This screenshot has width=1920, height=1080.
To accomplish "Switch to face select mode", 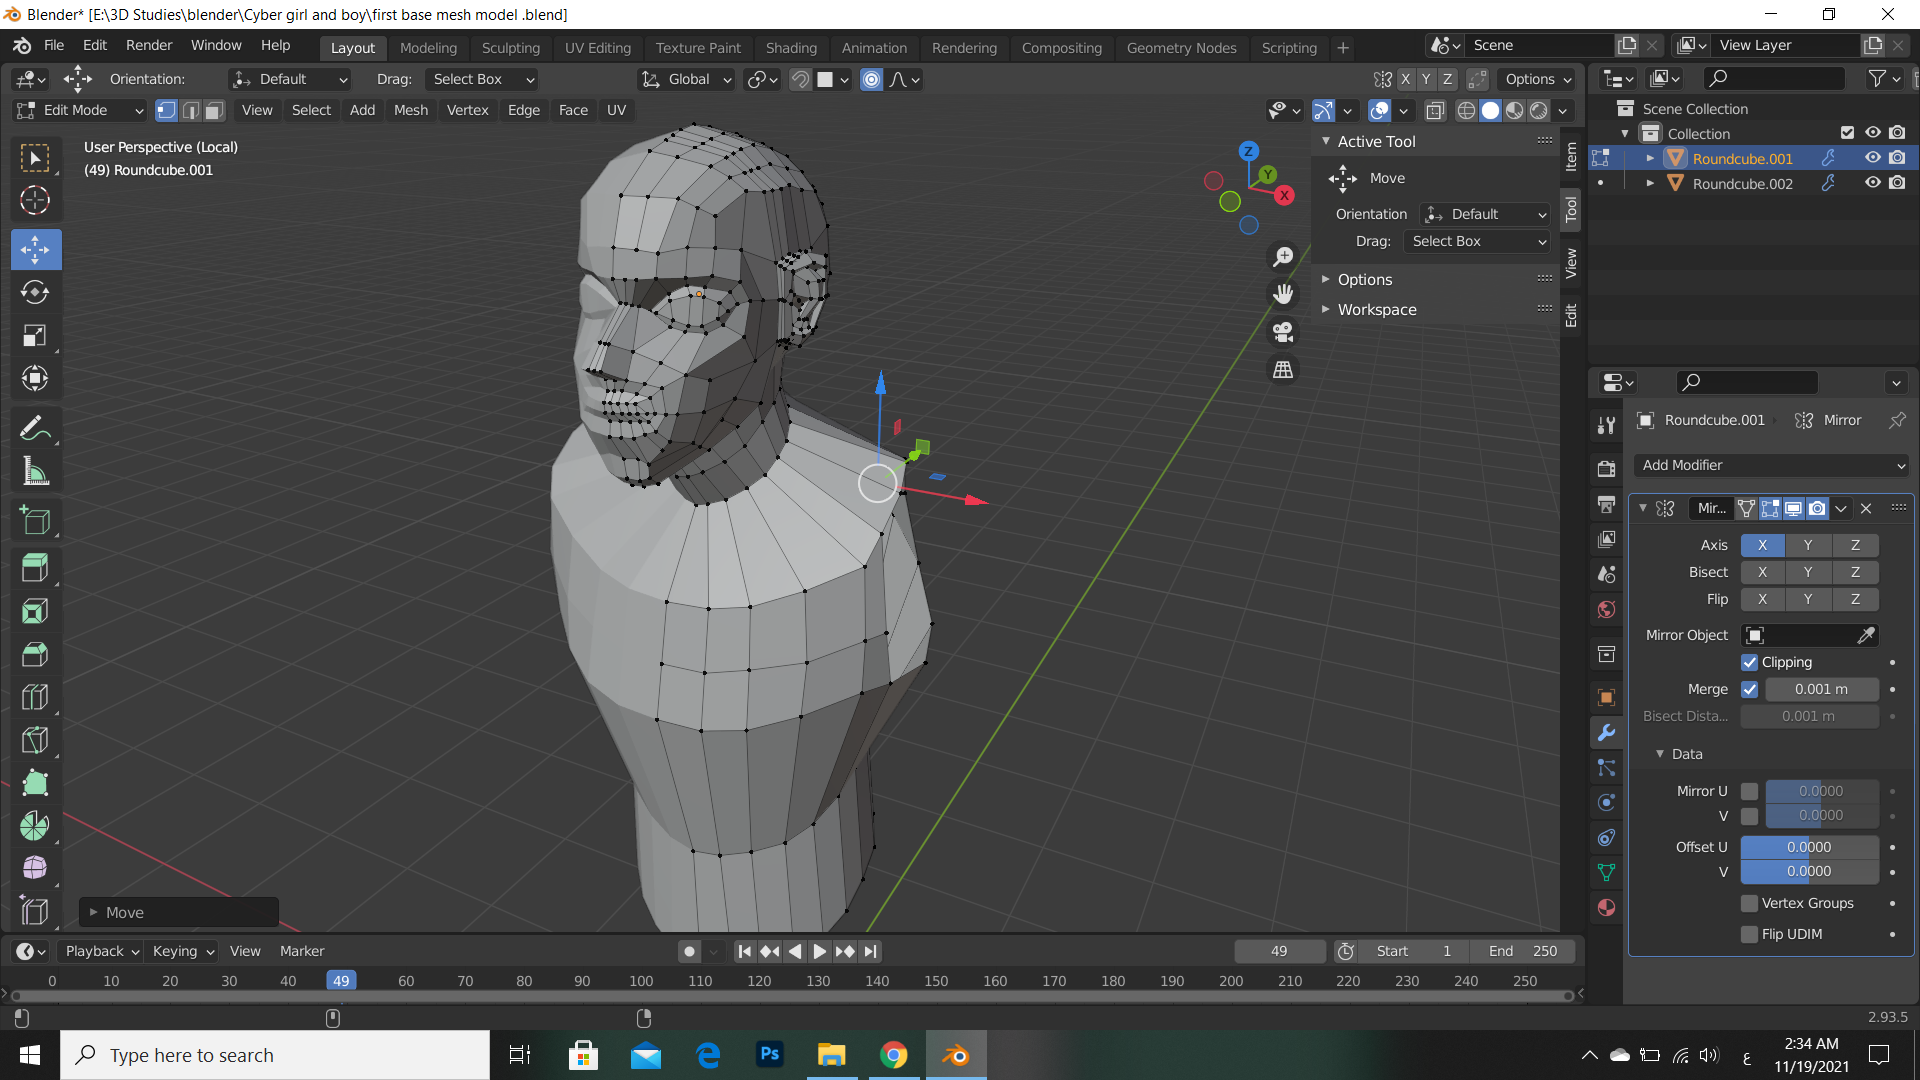I will pyautogui.click(x=214, y=110).
